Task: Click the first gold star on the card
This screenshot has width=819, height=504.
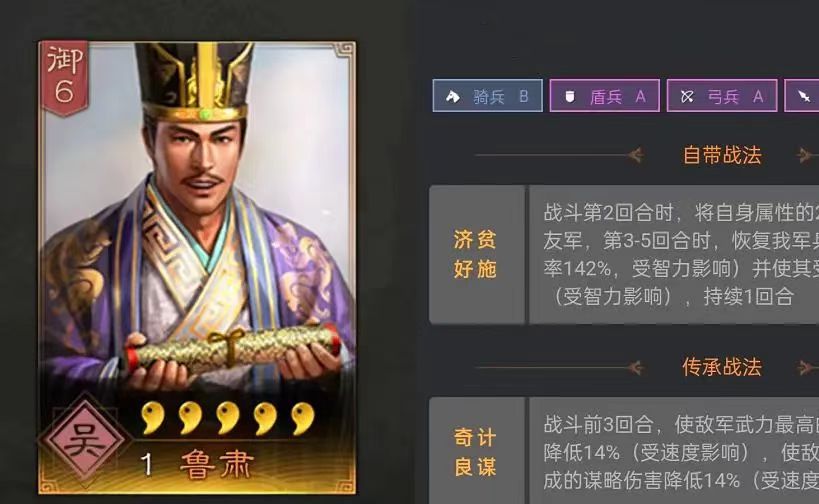Action: (x=153, y=418)
